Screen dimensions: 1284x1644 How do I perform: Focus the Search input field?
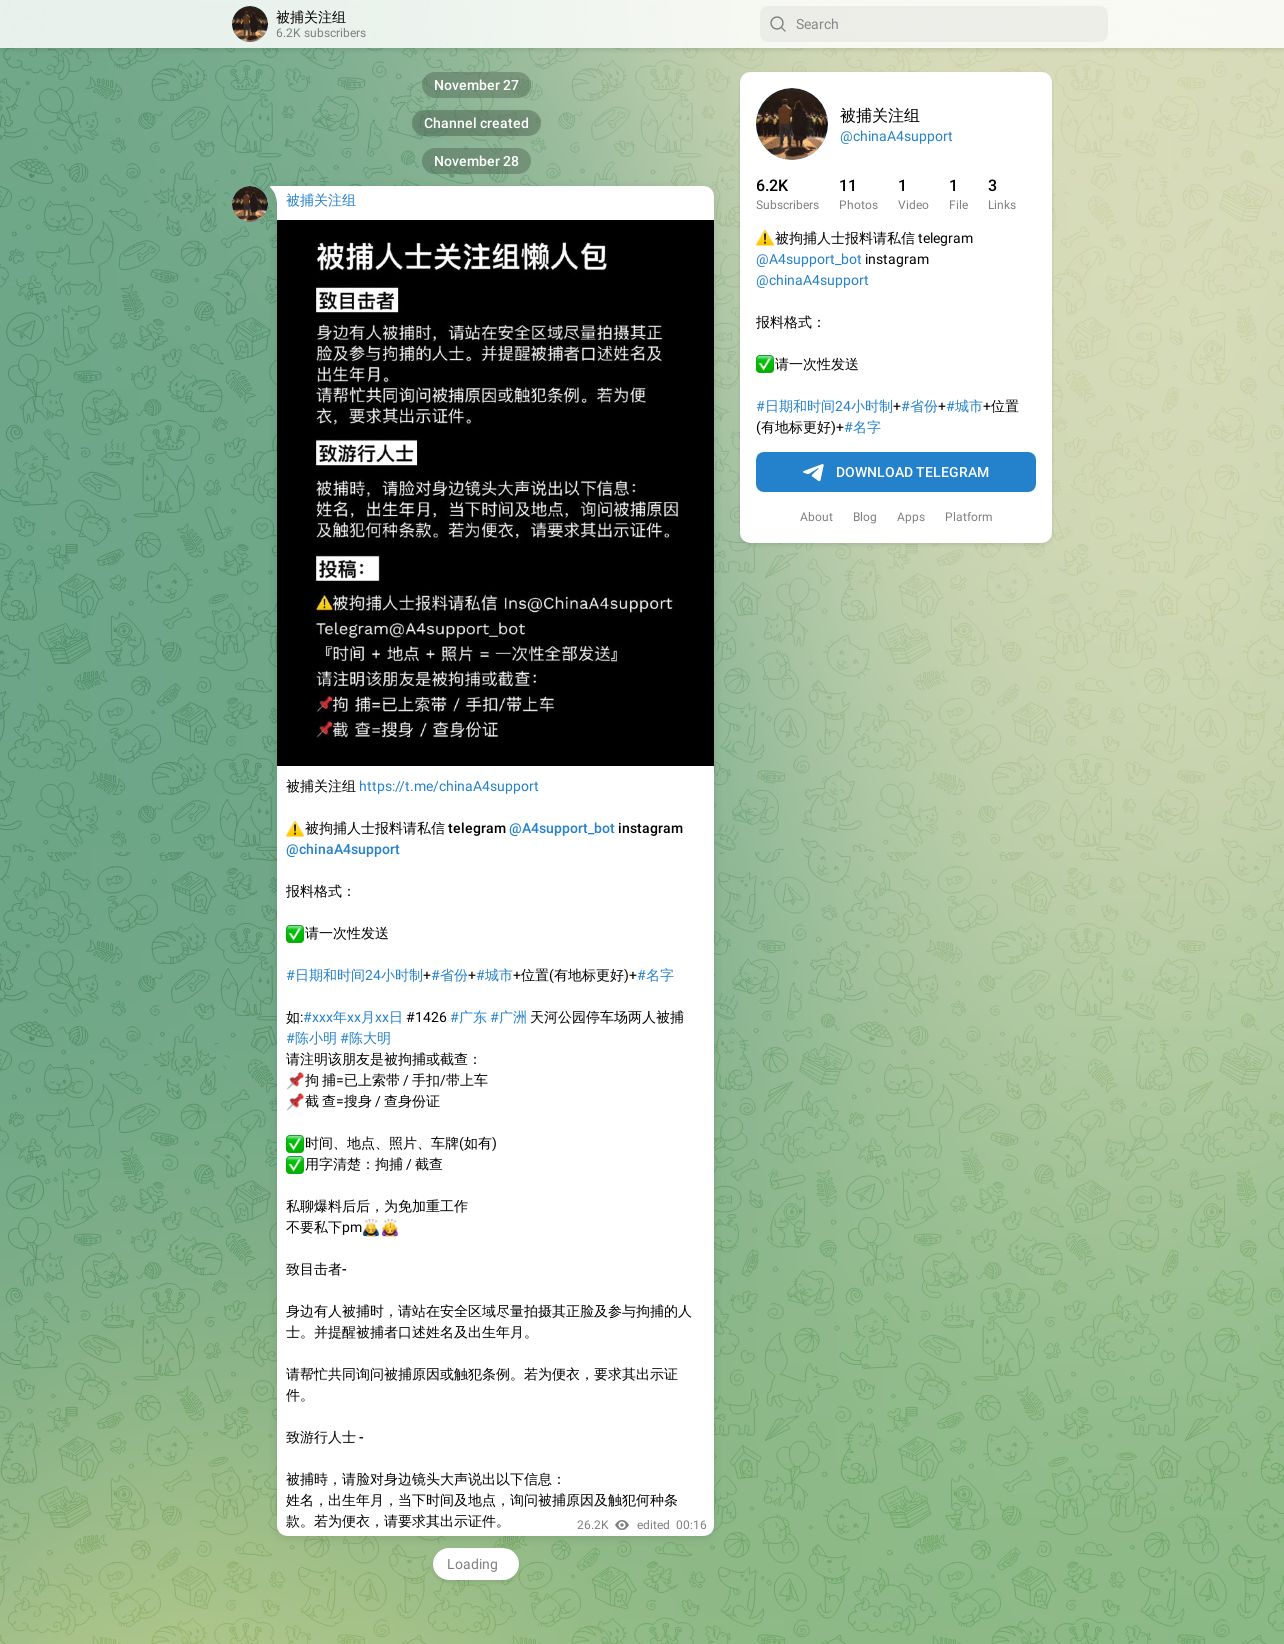(934, 24)
